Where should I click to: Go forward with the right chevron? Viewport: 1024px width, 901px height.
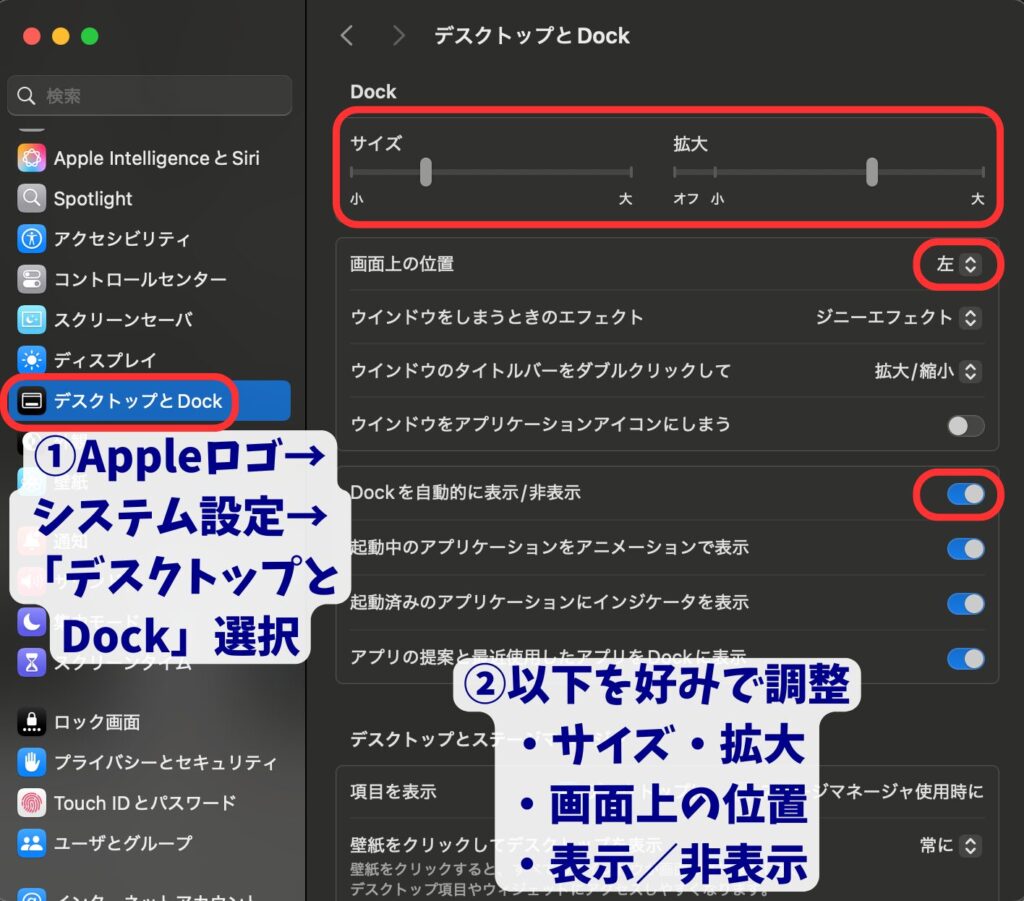[398, 36]
